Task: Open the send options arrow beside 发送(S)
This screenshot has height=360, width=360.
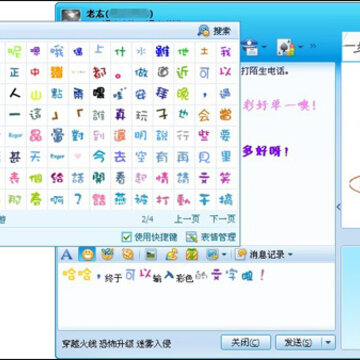Action: click(x=329, y=342)
